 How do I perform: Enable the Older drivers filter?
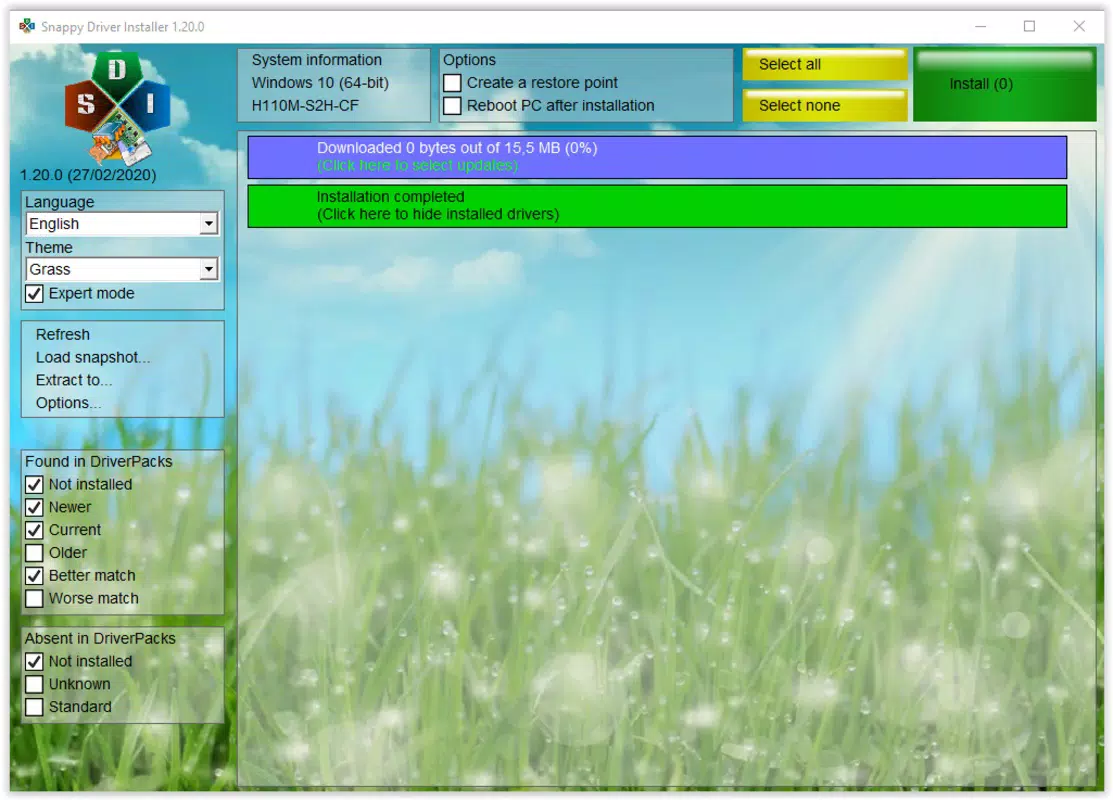point(34,552)
